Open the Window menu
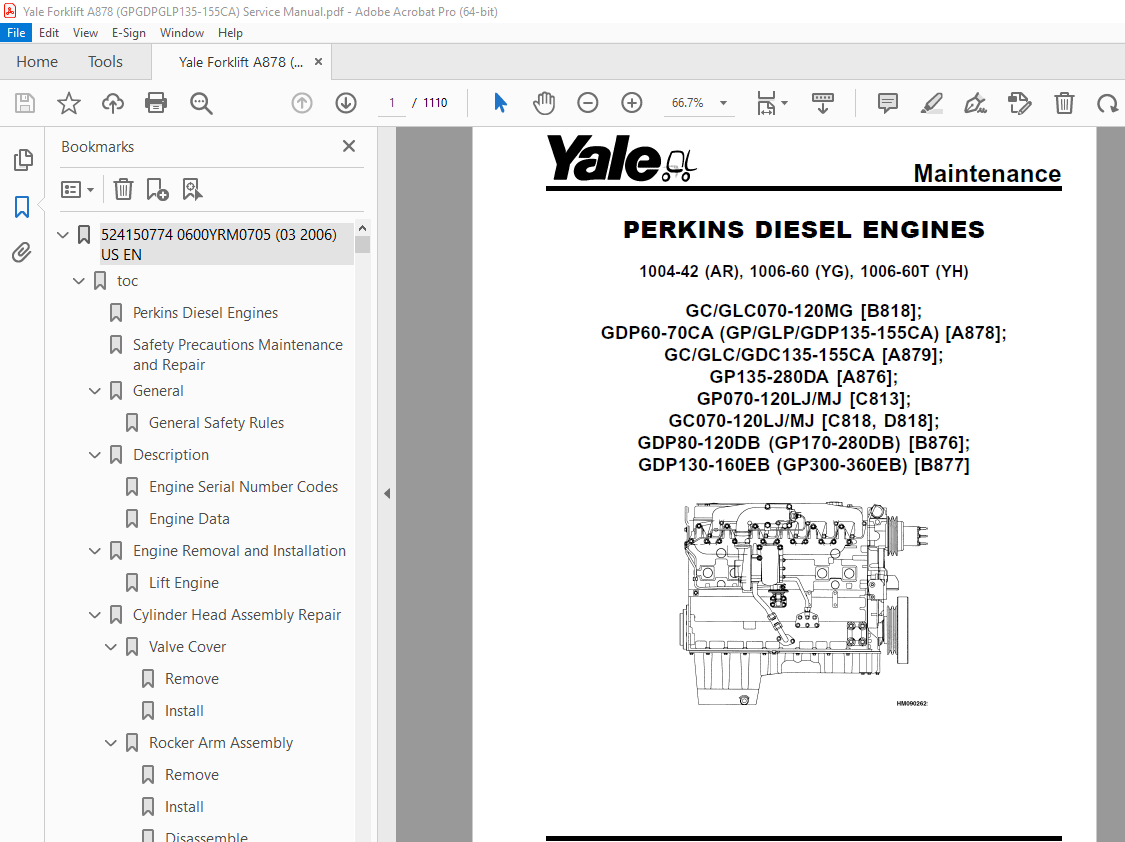 point(182,33)
